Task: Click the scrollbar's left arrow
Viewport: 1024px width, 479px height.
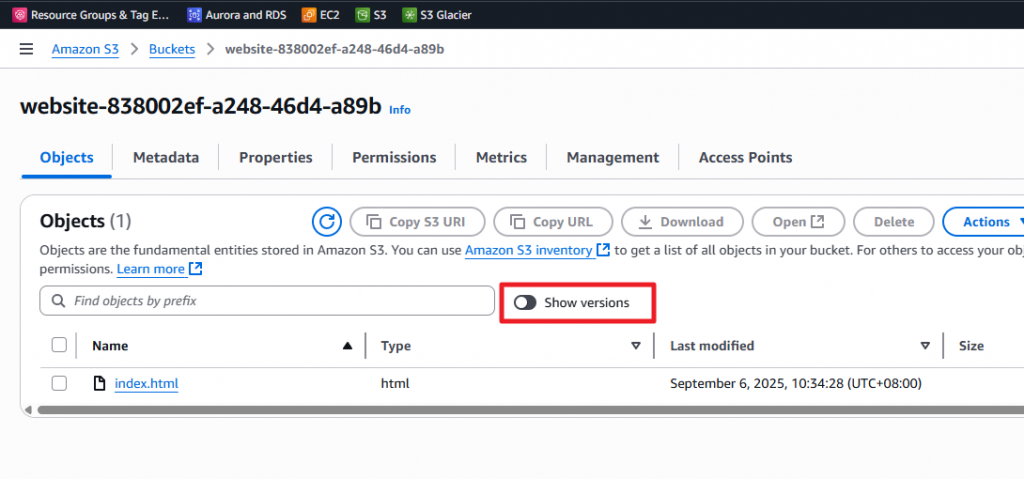Action: pos(27,410)
